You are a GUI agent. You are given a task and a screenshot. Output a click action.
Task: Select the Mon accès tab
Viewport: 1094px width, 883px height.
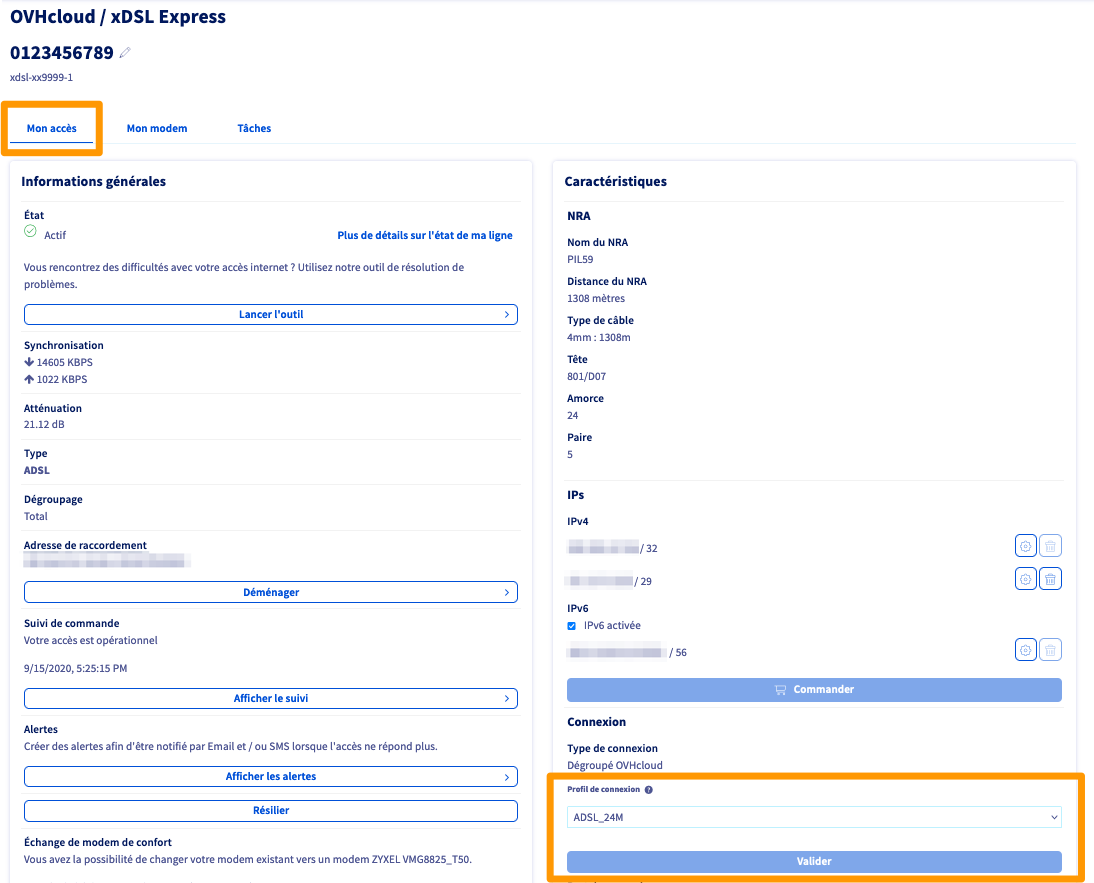point(52,128)
